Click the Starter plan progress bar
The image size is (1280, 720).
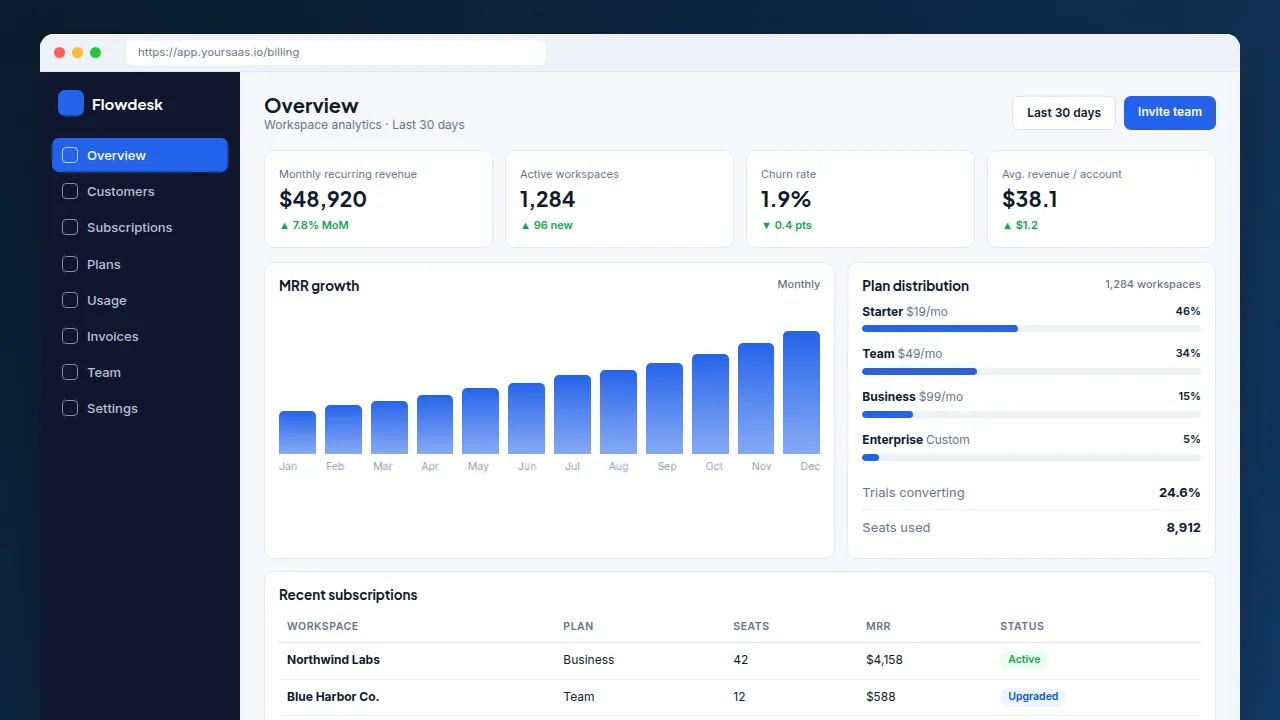click(x=1031, y=328)
